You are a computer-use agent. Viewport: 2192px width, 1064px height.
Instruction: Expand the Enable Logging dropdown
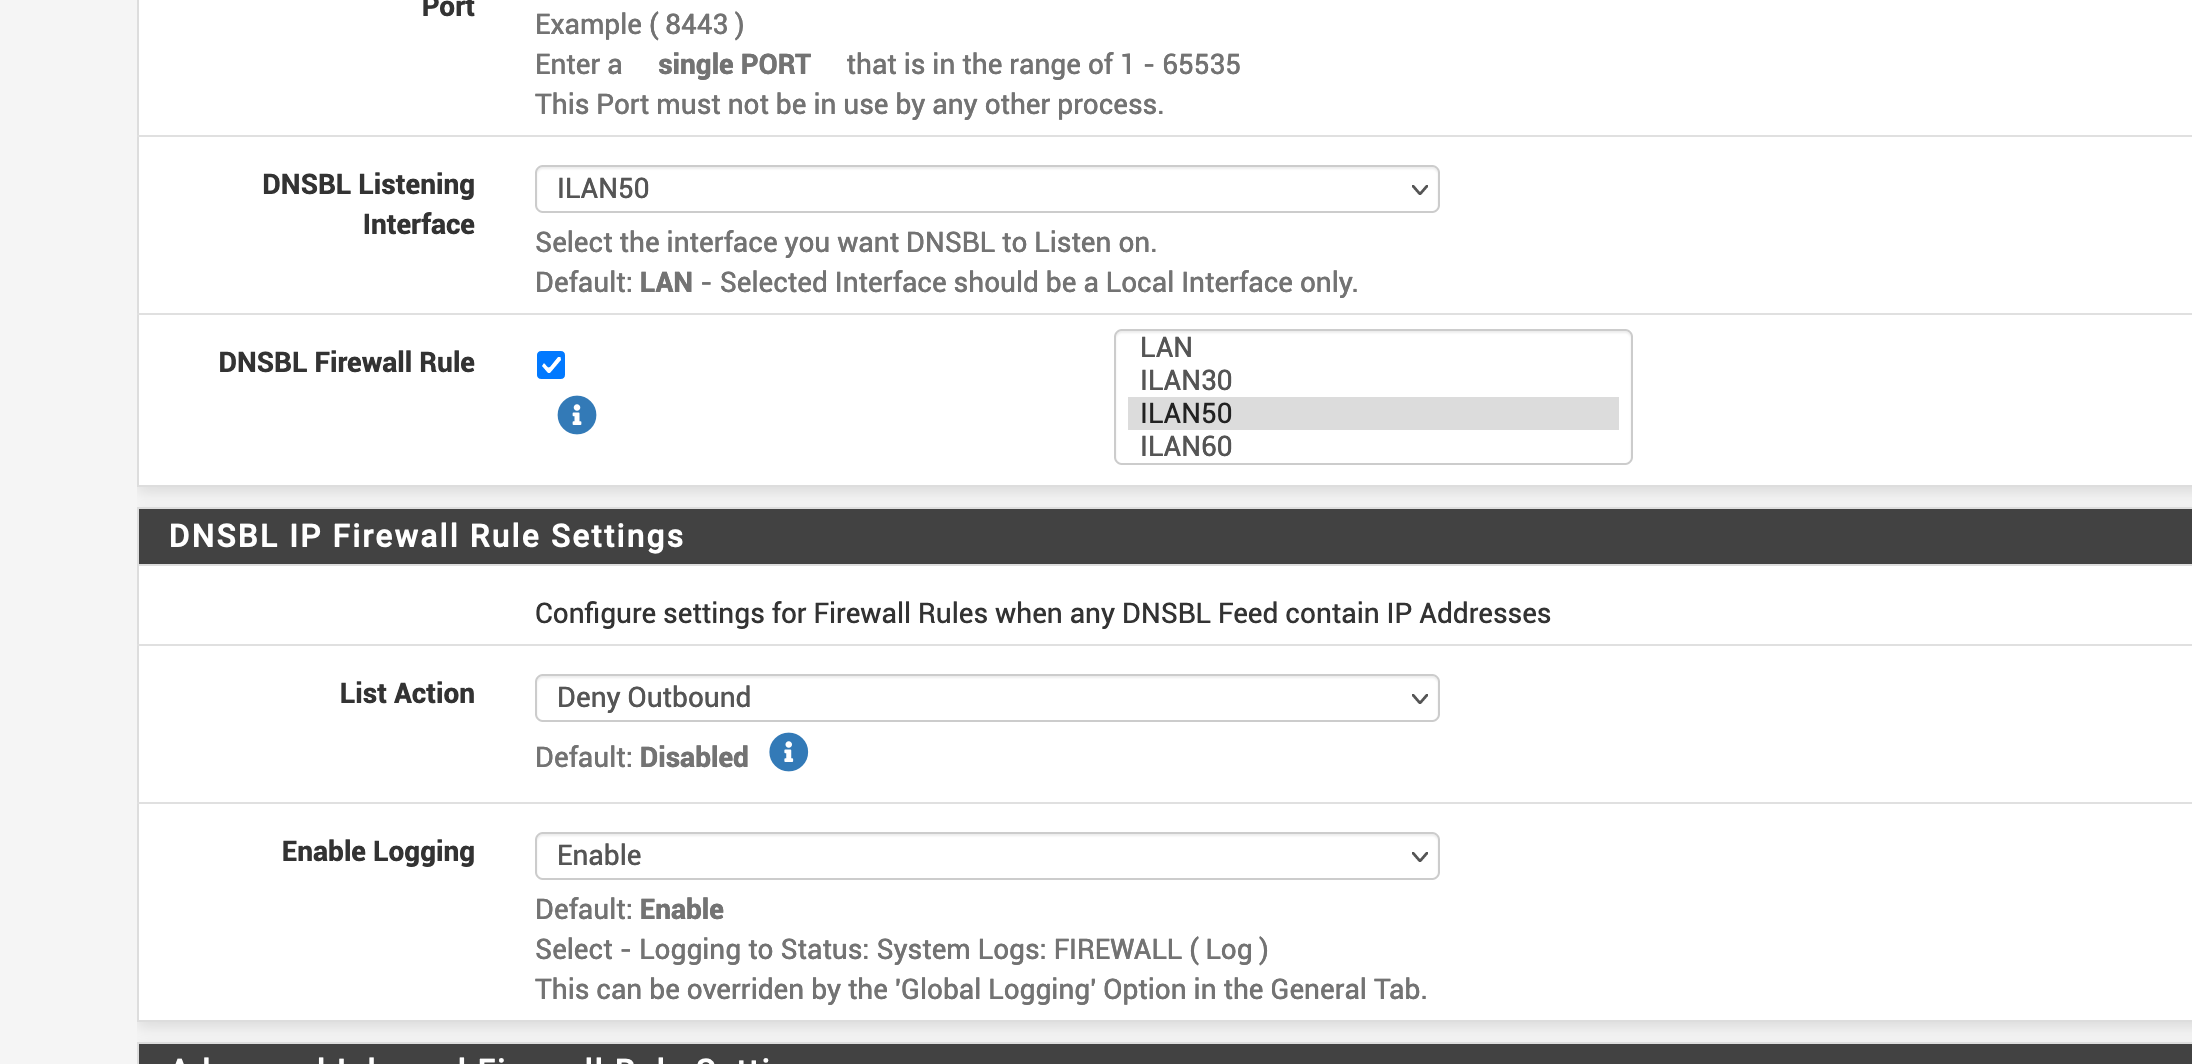986,856
